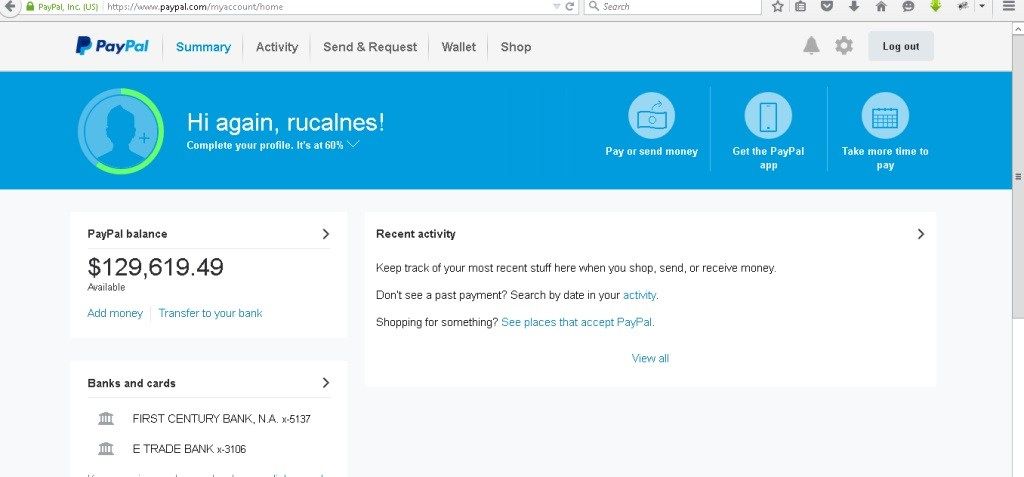
Task: Click the browser back arrow button
Action: click(9, 7)
